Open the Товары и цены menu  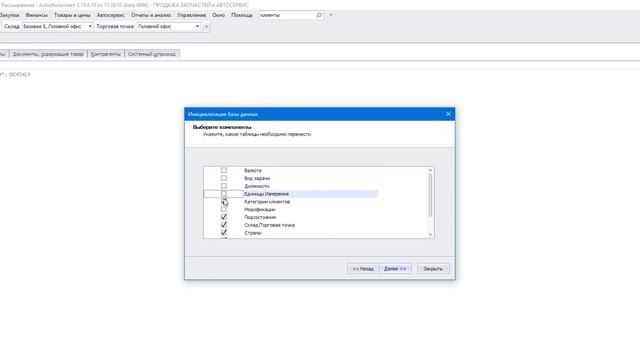(x=72, y=15)
